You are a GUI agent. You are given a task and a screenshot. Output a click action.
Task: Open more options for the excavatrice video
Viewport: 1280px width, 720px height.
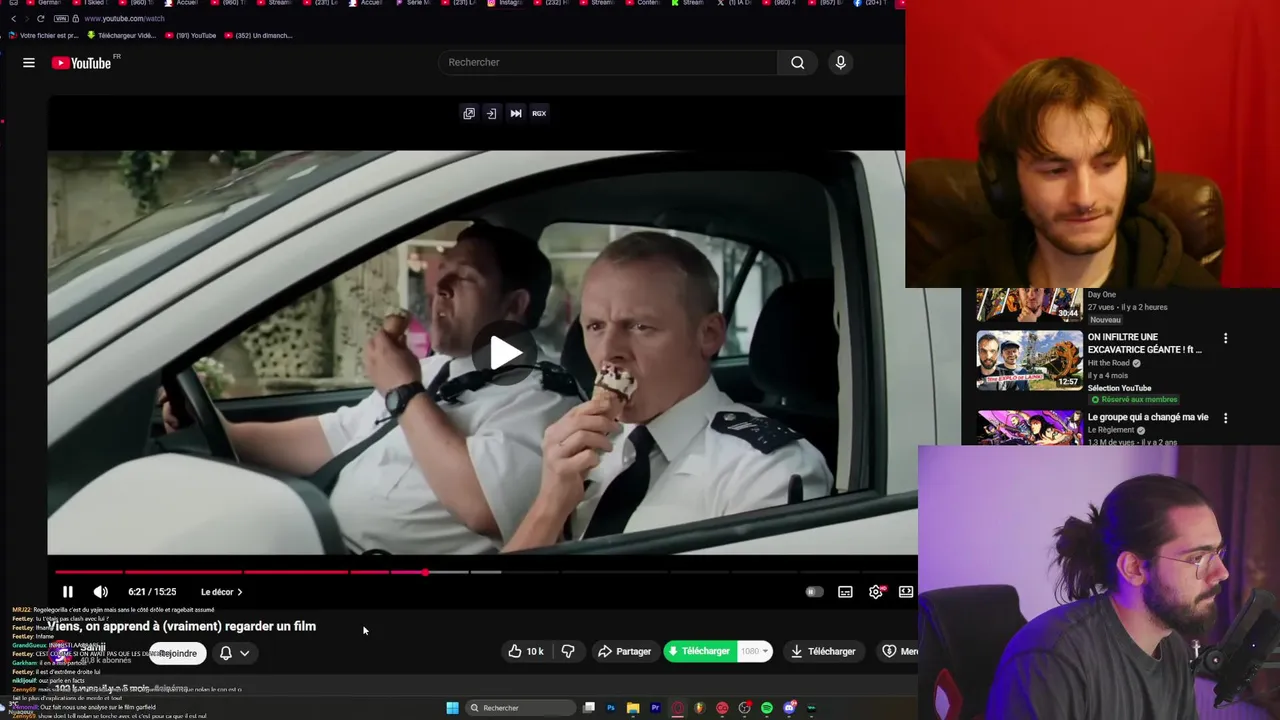1225,338
